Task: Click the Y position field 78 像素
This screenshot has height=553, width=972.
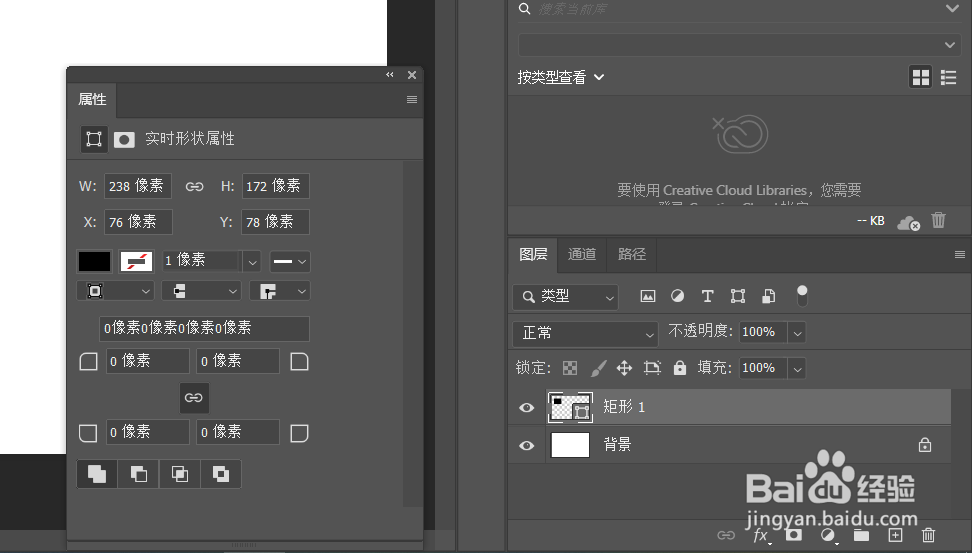Action: [275, 222]
